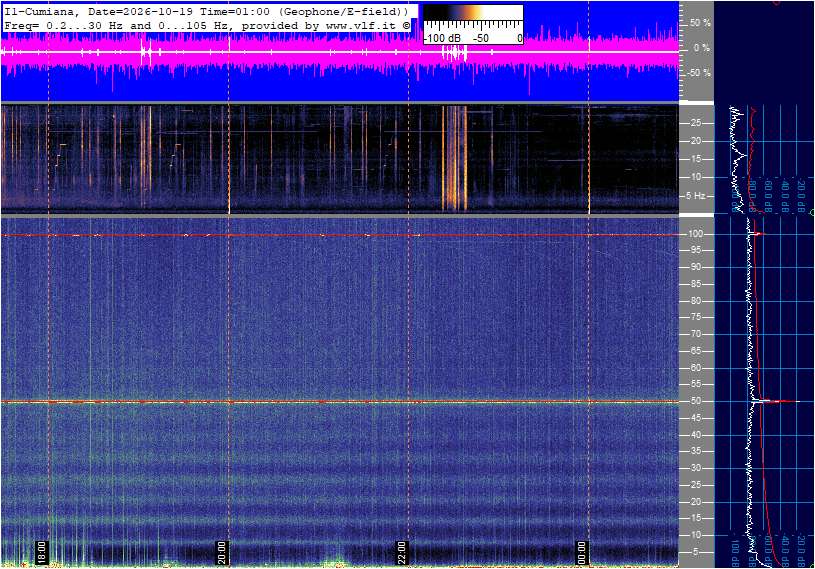Image resolution: width=815 pixels, height=569 pixels.
Task: Click the 100 tick on E-field frequency axis
Action: coord(695,234)
